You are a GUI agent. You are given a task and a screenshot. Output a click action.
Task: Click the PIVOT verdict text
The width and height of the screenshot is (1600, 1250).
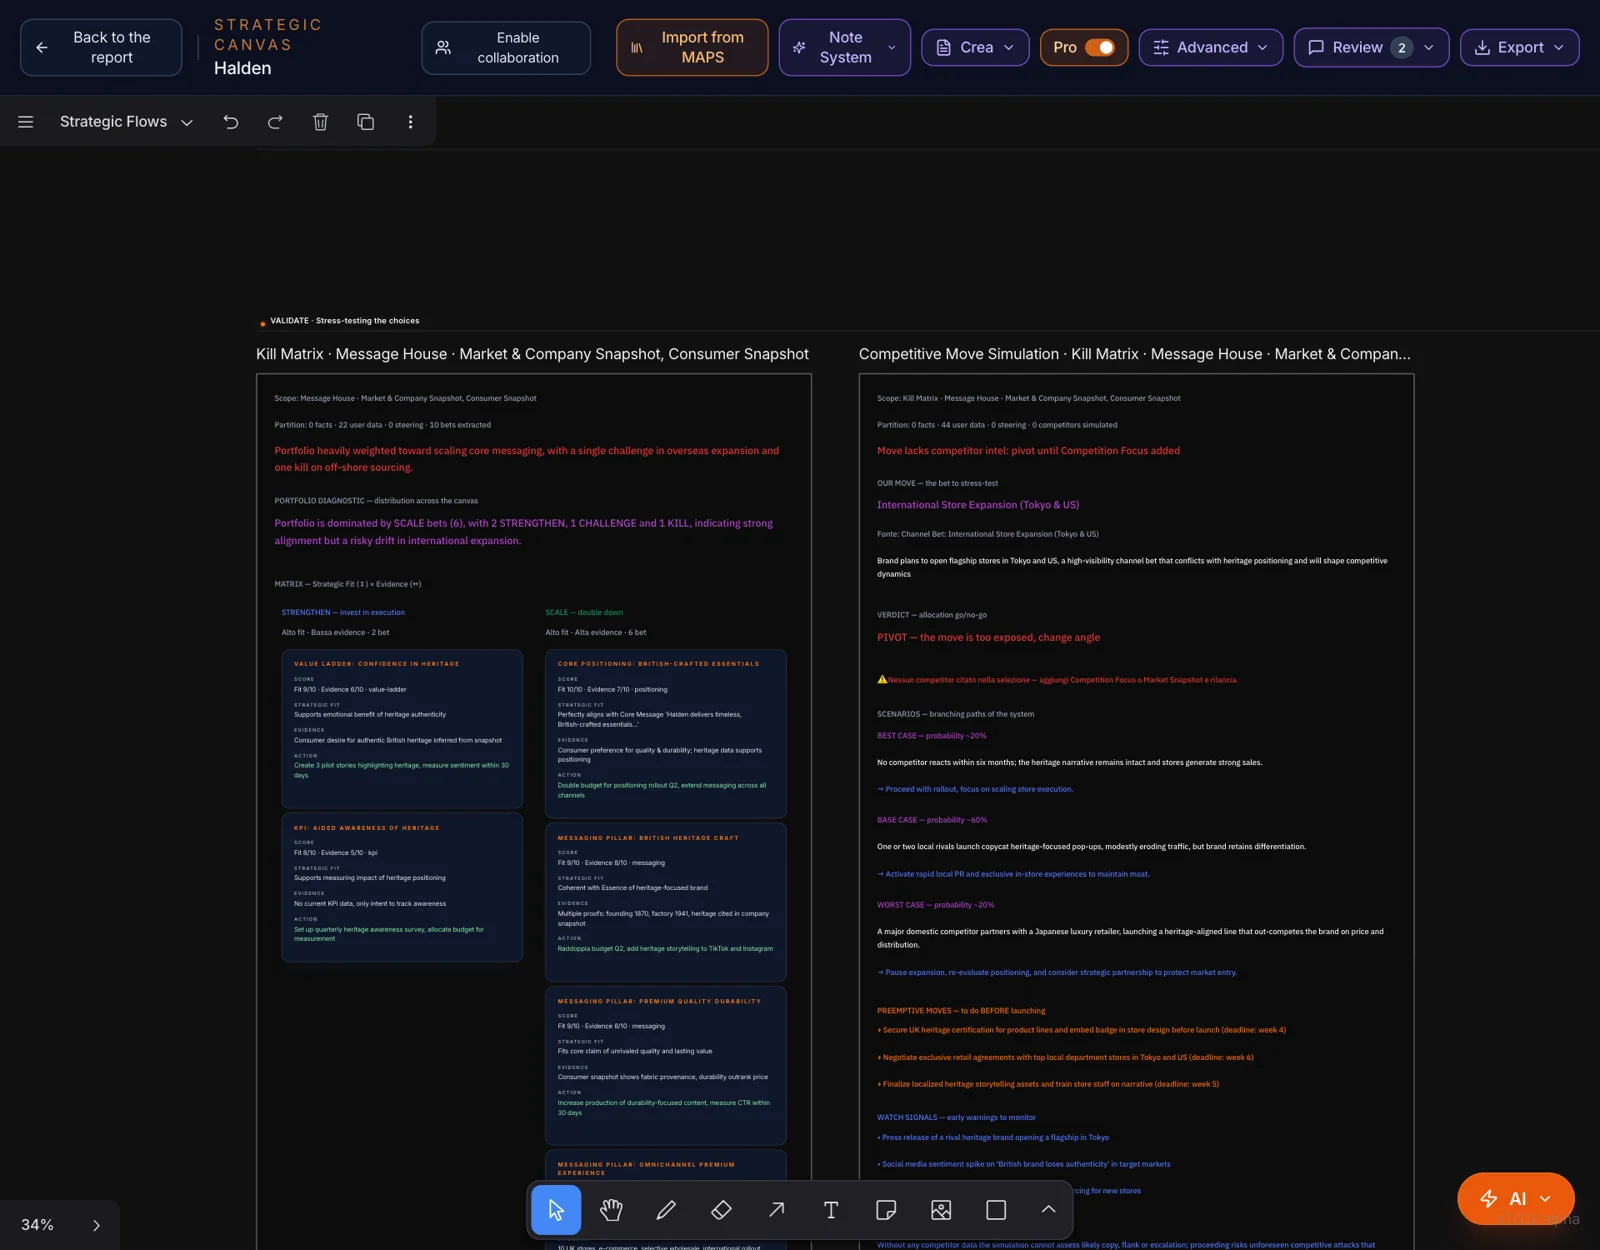(x=988, y=637)
